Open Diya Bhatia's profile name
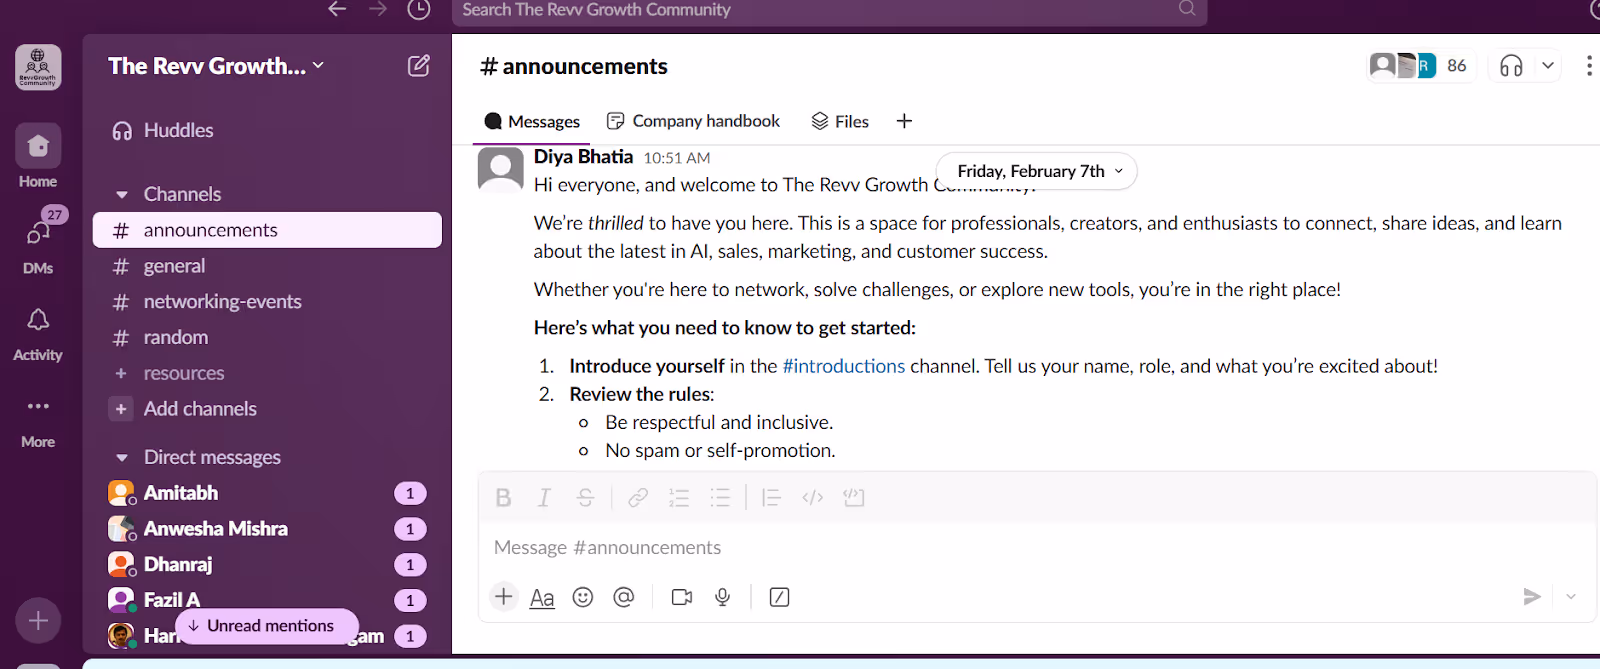The image size is (1600, 669). click(x=583, y=157)
